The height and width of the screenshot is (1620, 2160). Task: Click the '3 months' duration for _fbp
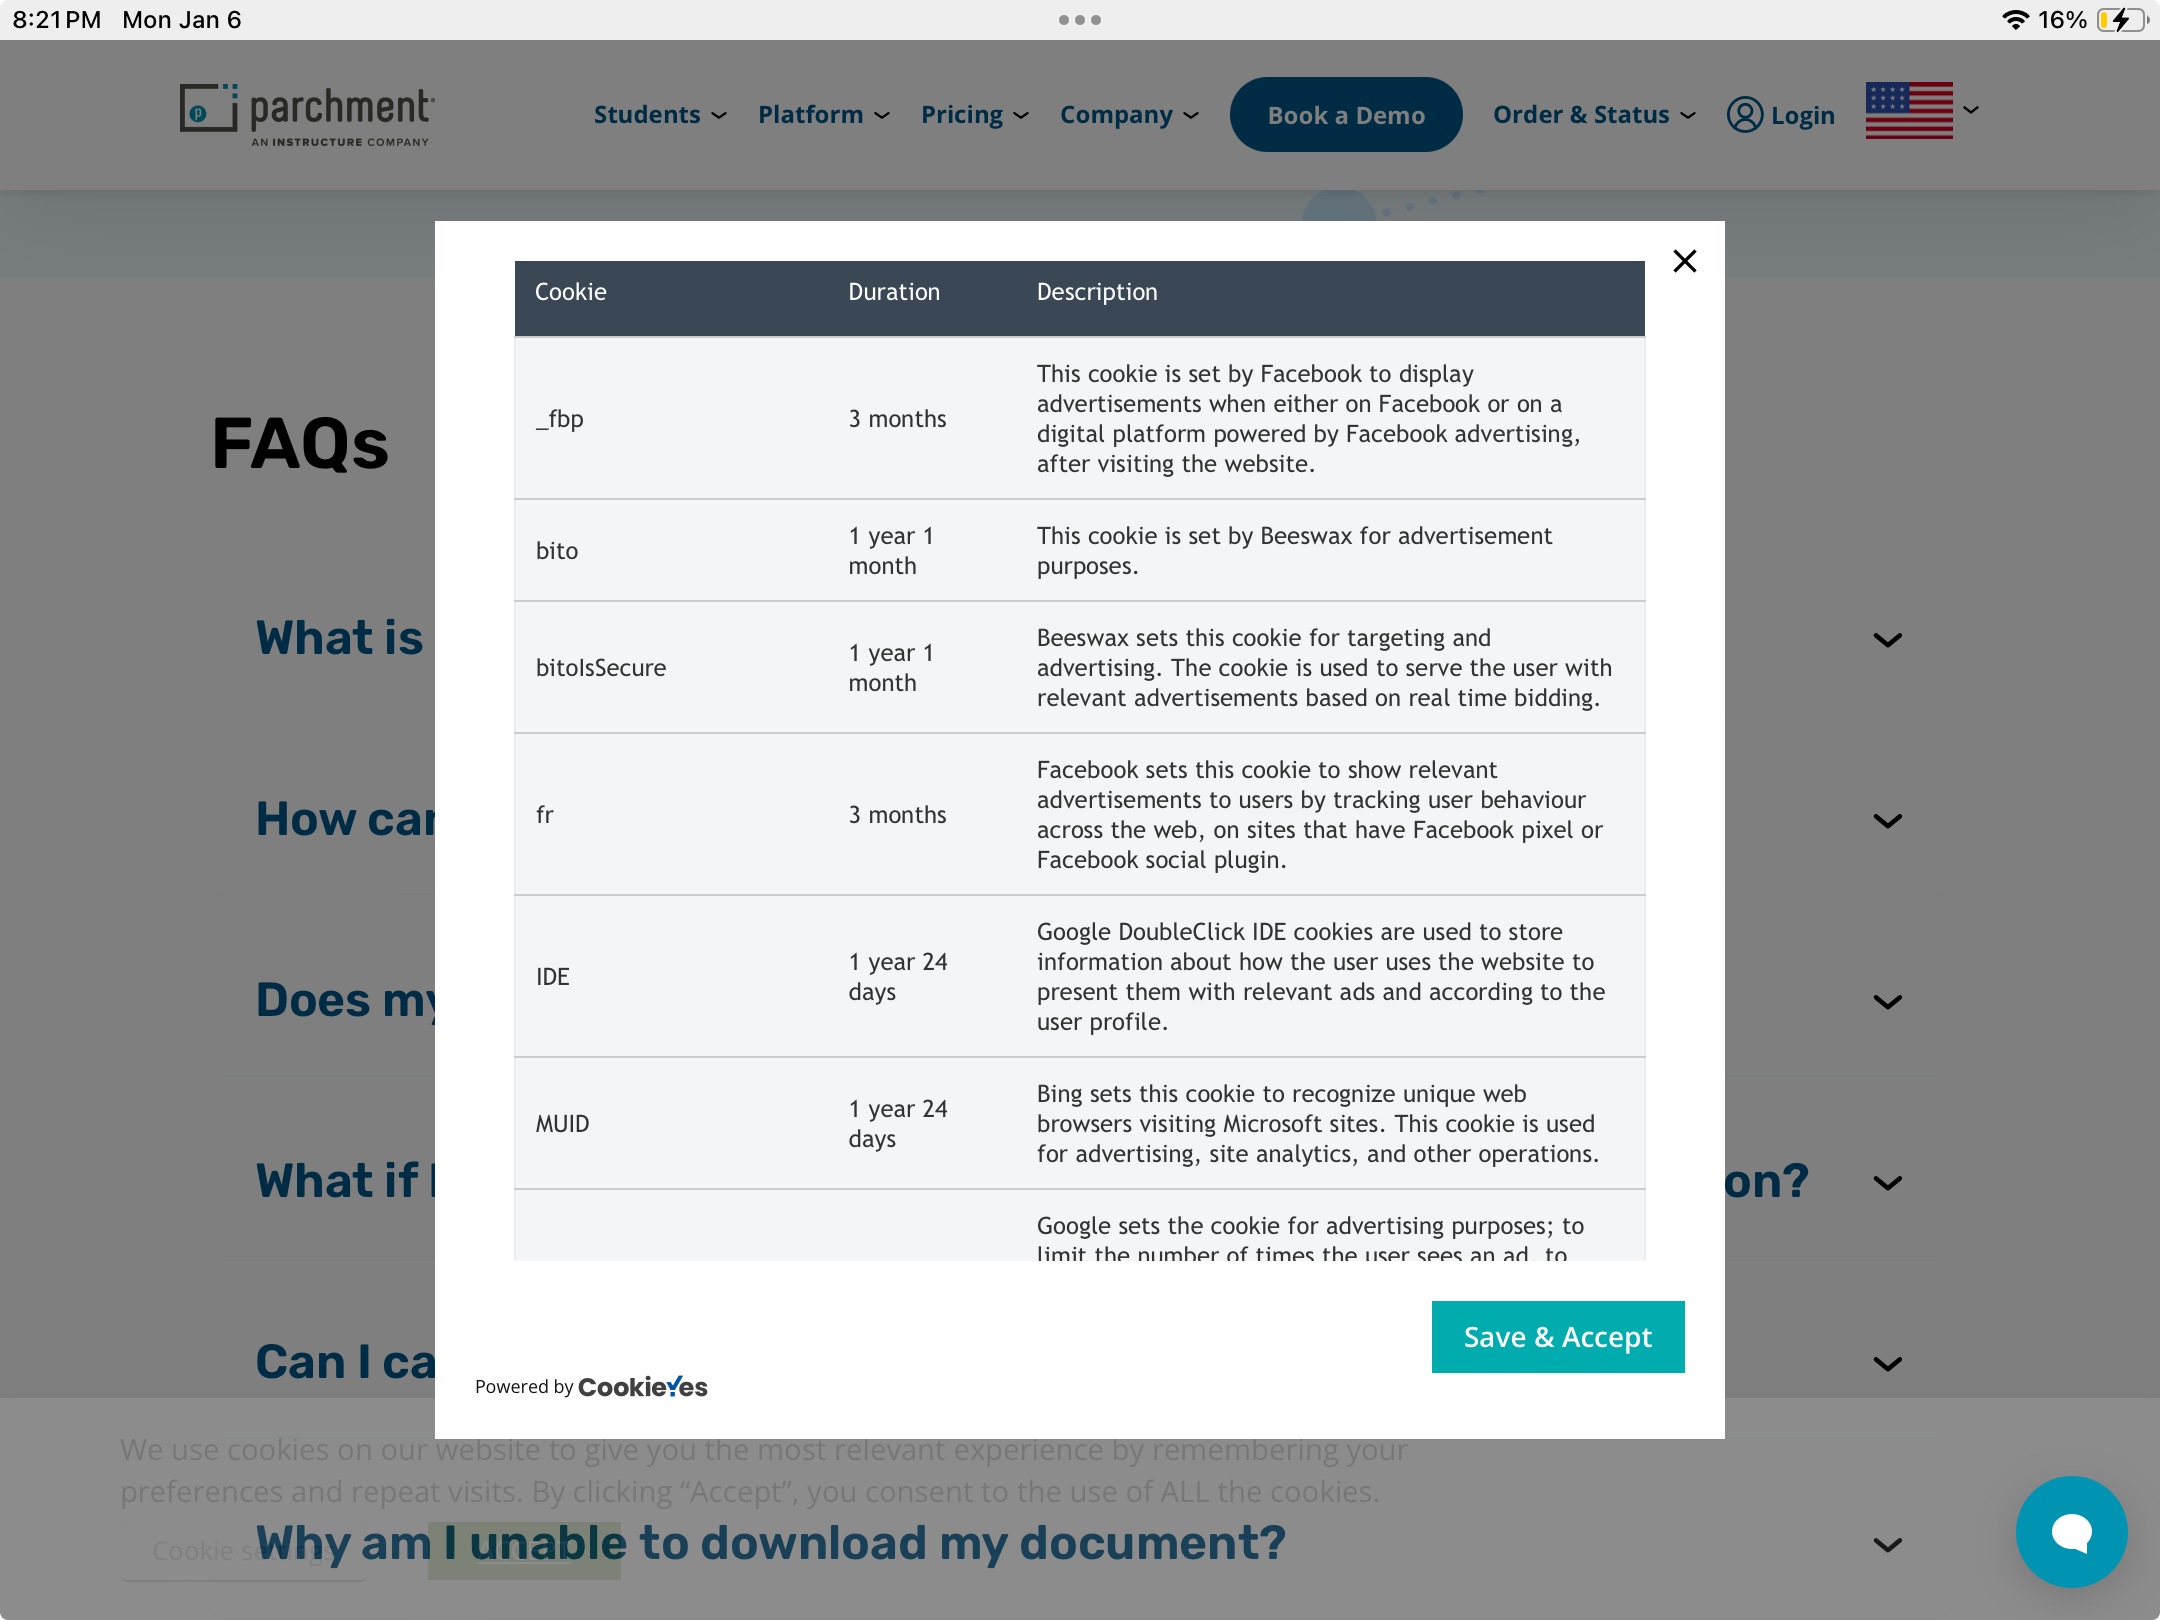[x=897, y=419]
